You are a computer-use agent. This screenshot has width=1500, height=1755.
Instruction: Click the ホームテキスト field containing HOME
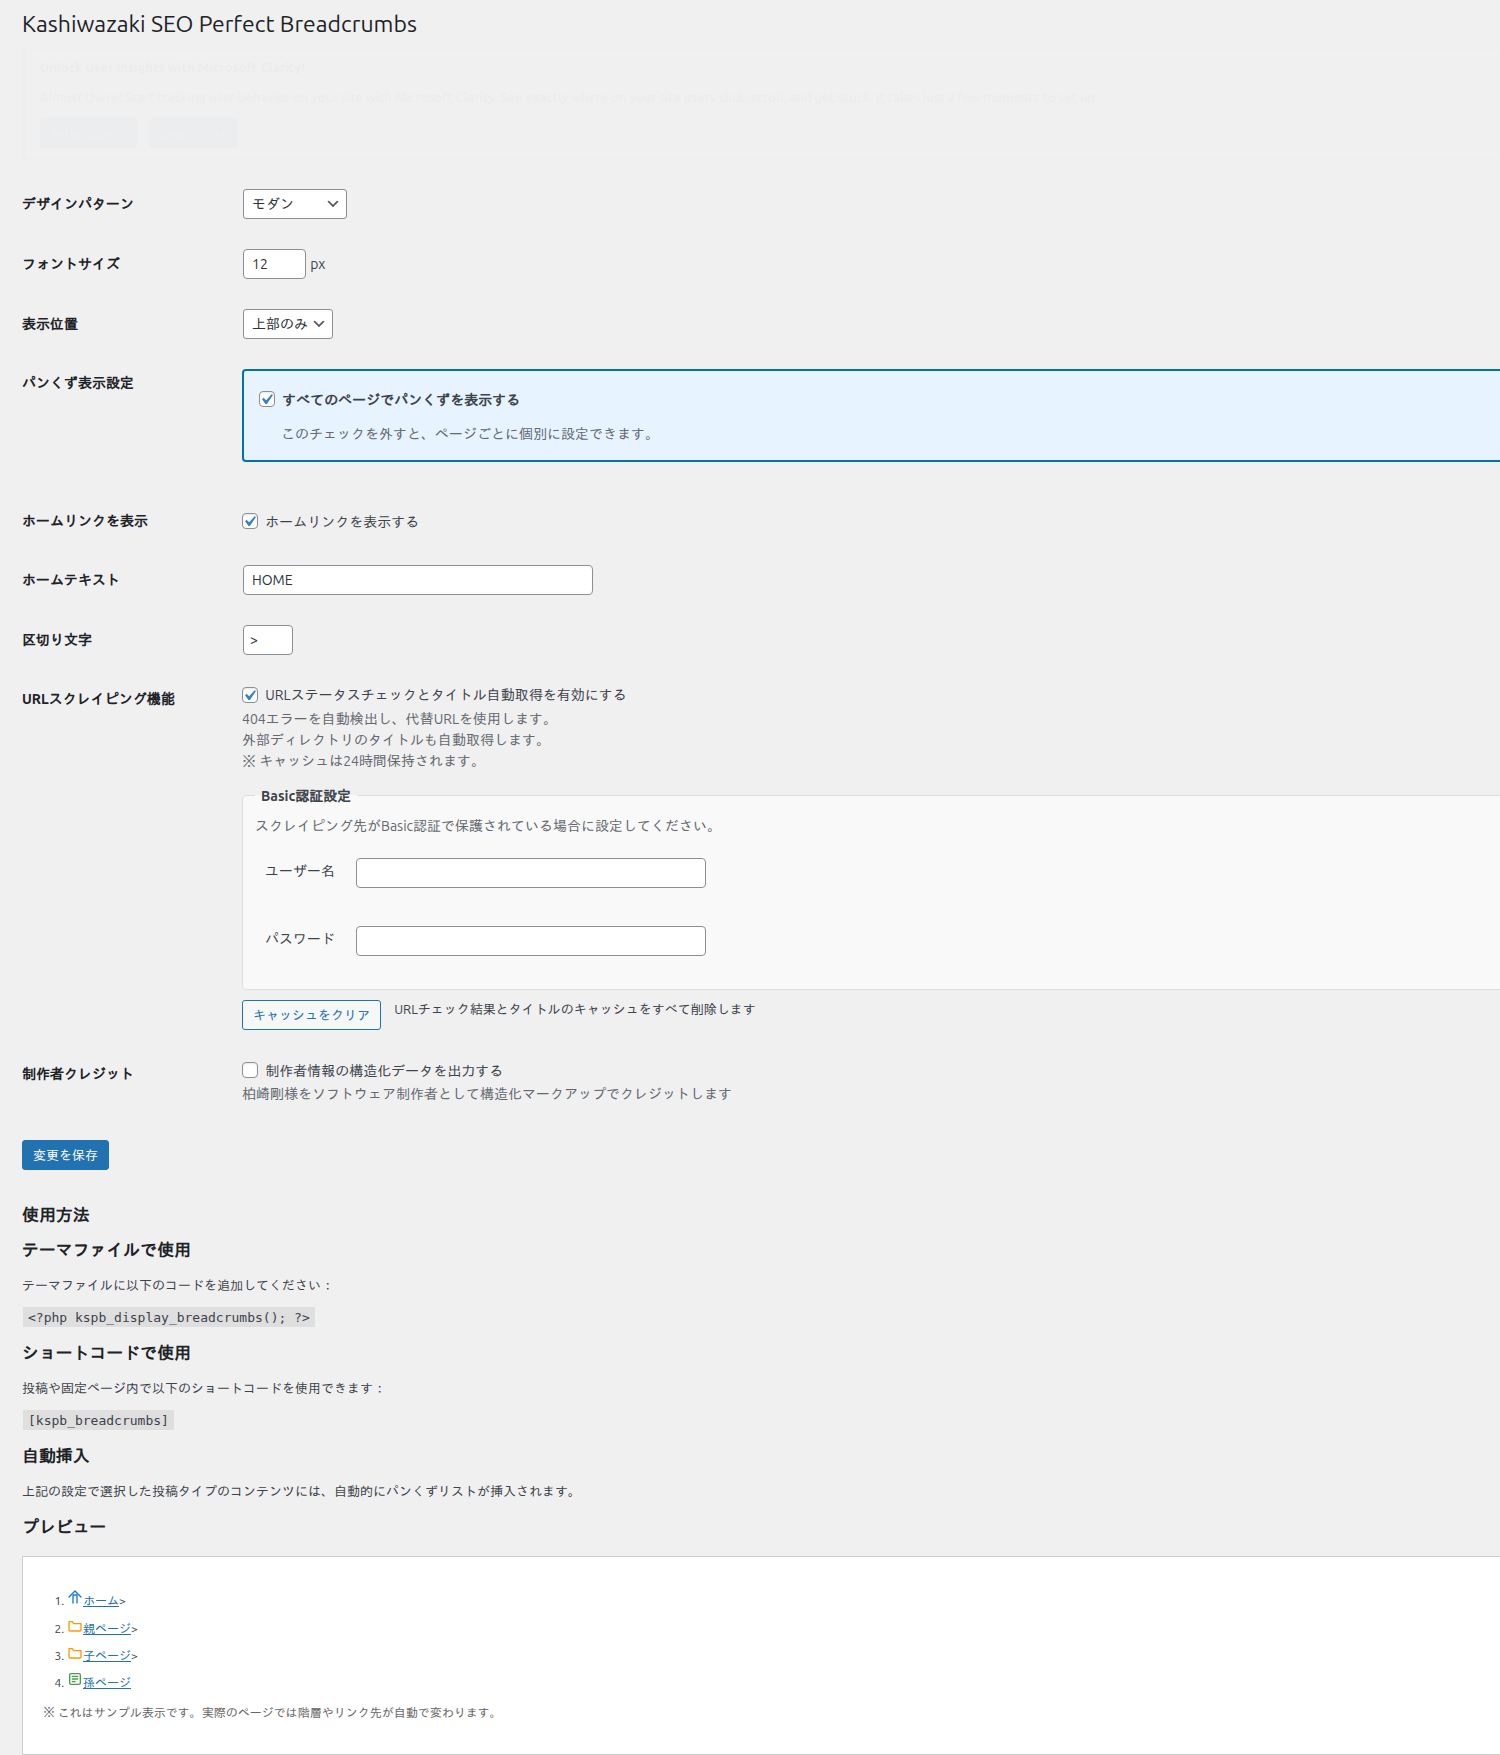417,580
